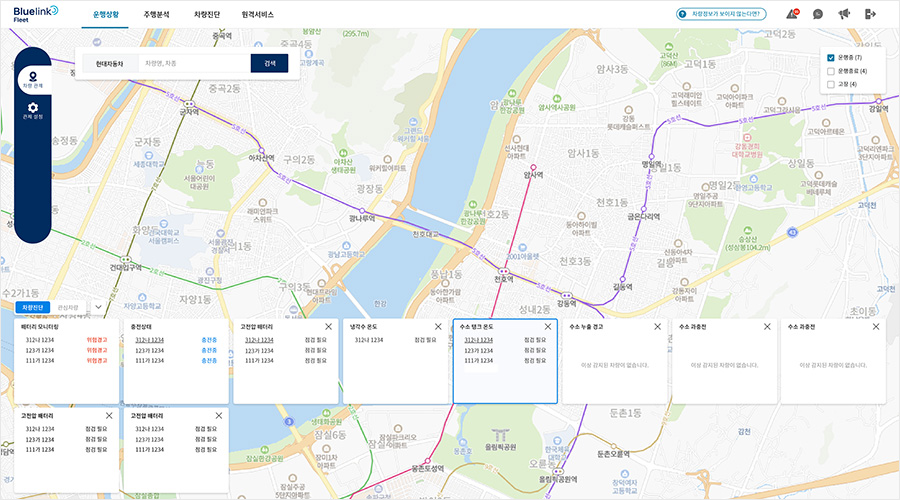Screen dimensions: 900x500
Task: Open 관제 설정 gear icon in sidebar
Action: 33,110
